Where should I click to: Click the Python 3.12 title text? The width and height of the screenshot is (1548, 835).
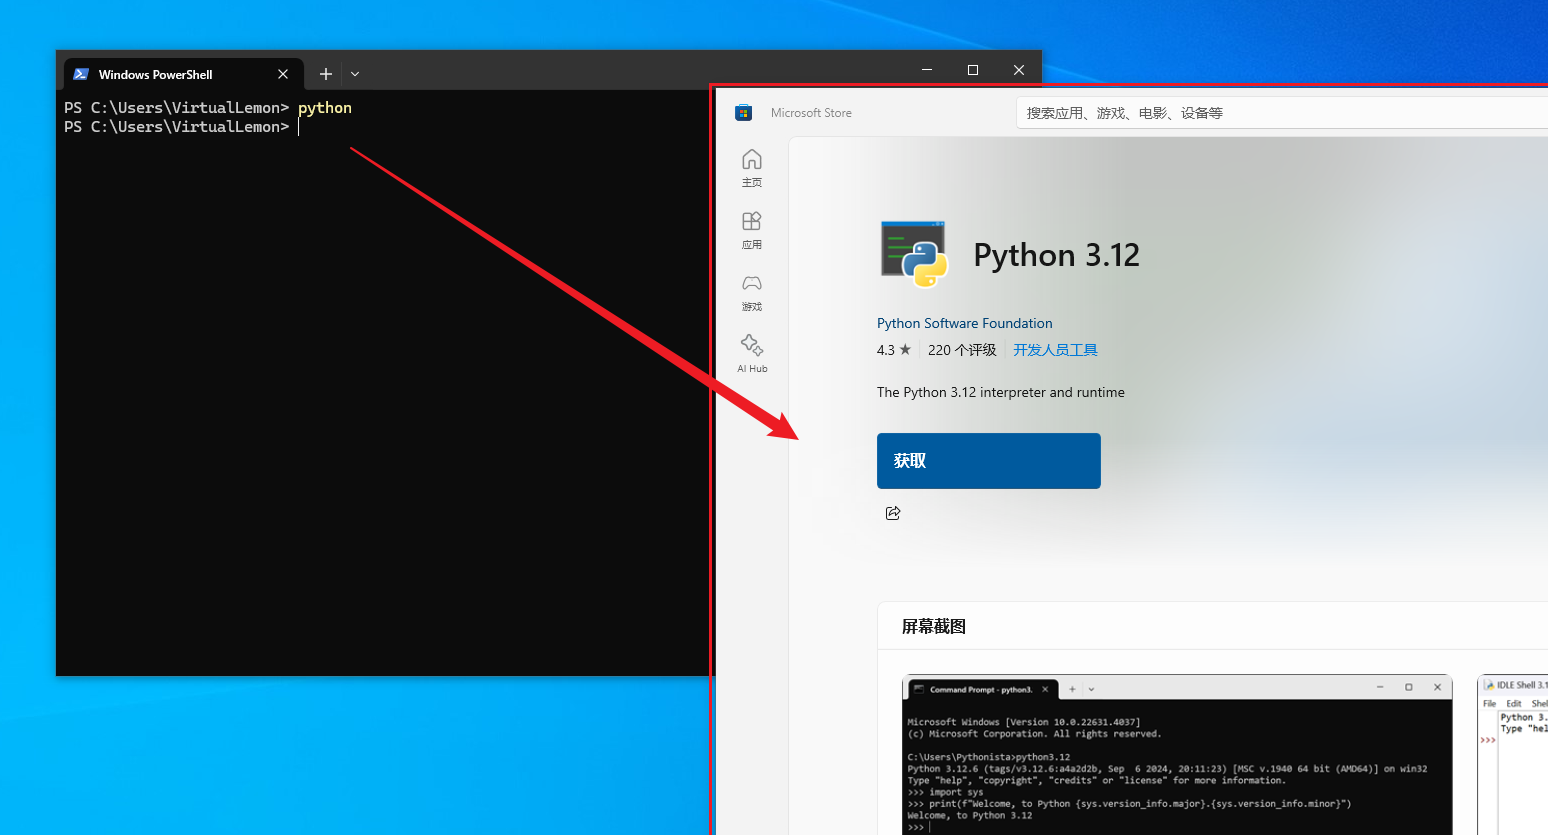click(1056, 255)
